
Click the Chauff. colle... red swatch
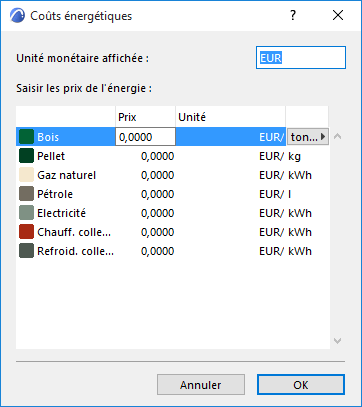click(27, 232)
